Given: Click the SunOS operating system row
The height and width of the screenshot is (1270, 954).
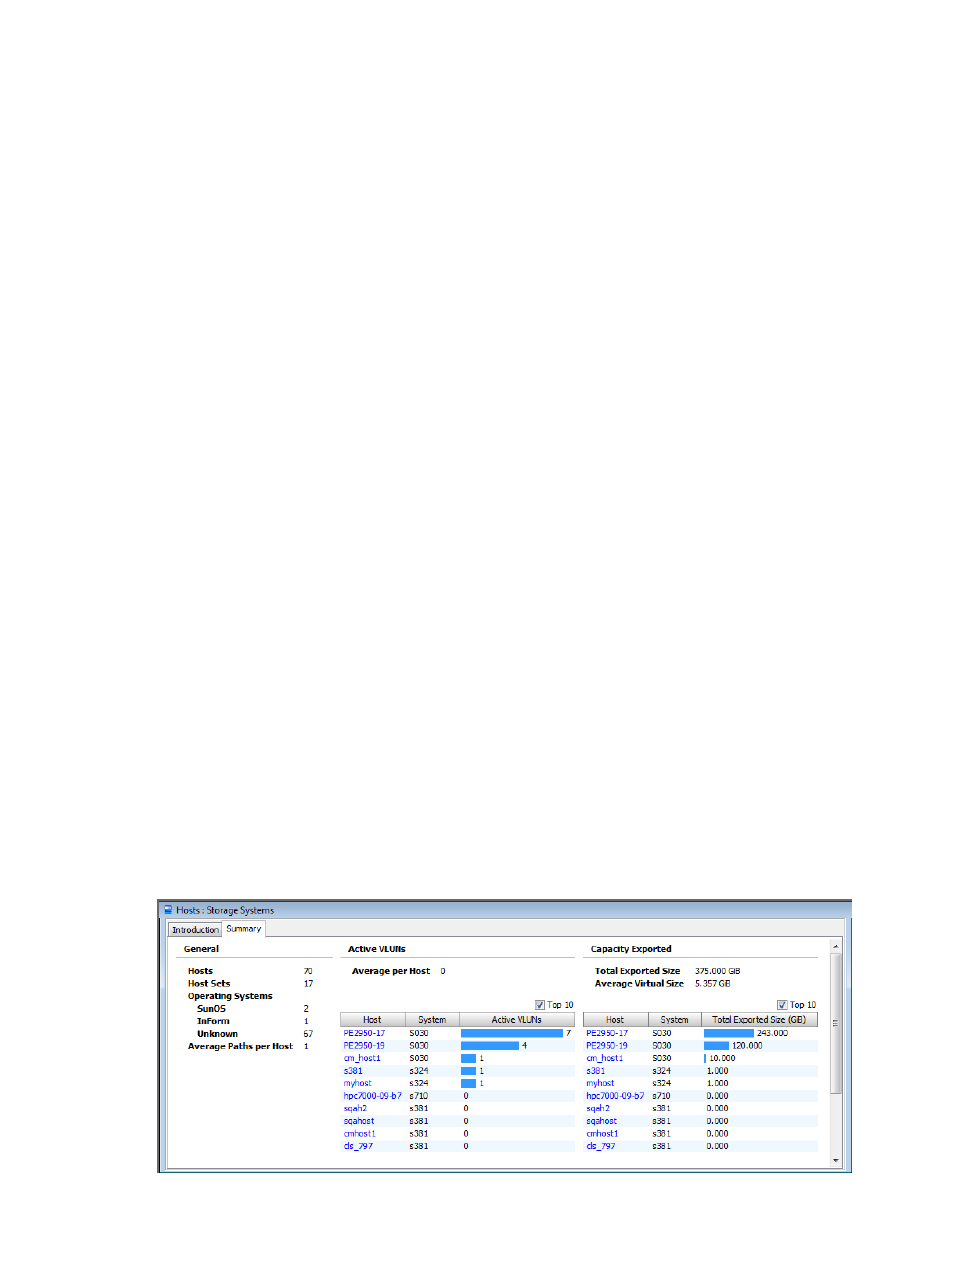Looking at the screenshot, I should 255,1009.
